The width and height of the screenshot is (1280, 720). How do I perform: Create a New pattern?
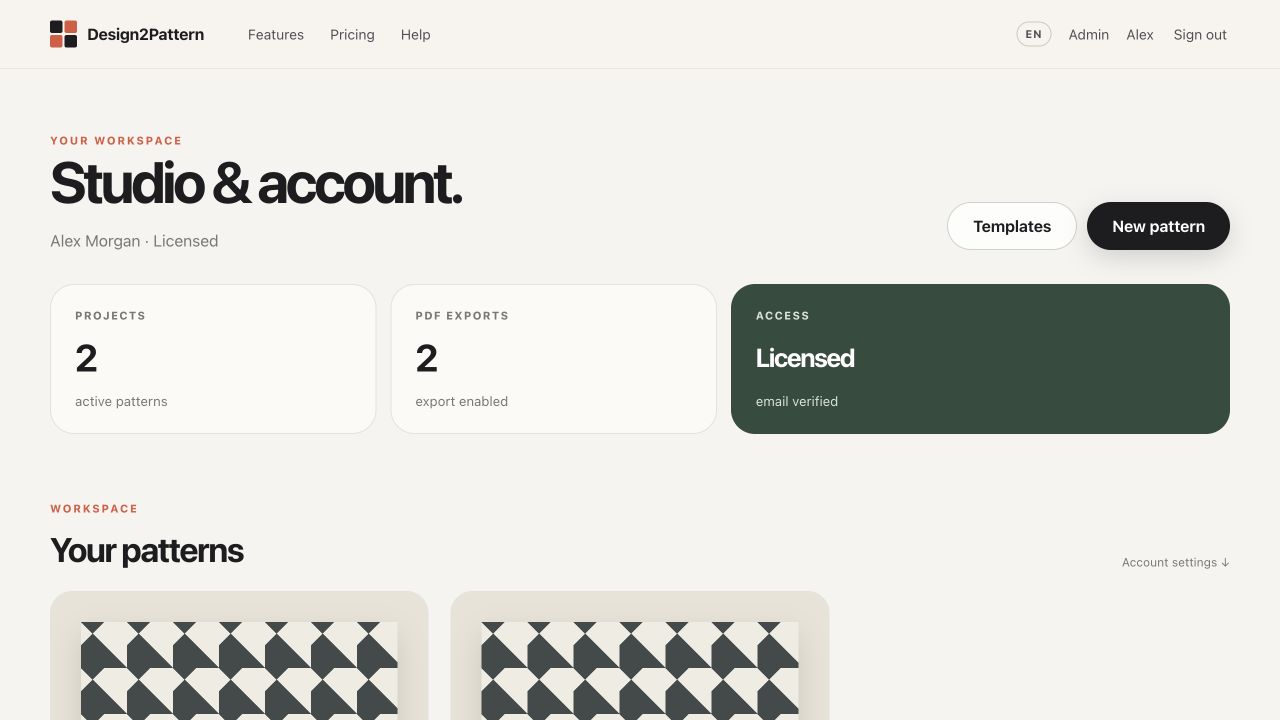[x=1158, y=226]
